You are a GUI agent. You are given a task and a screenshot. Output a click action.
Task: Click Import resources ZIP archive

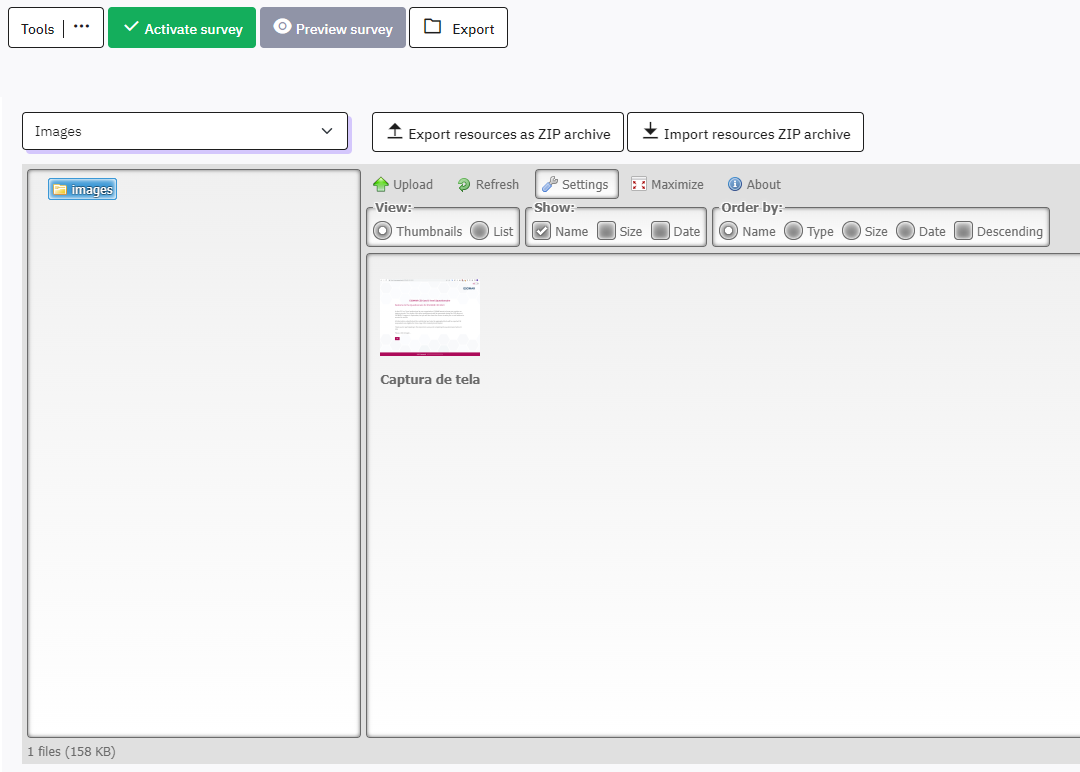745,133
